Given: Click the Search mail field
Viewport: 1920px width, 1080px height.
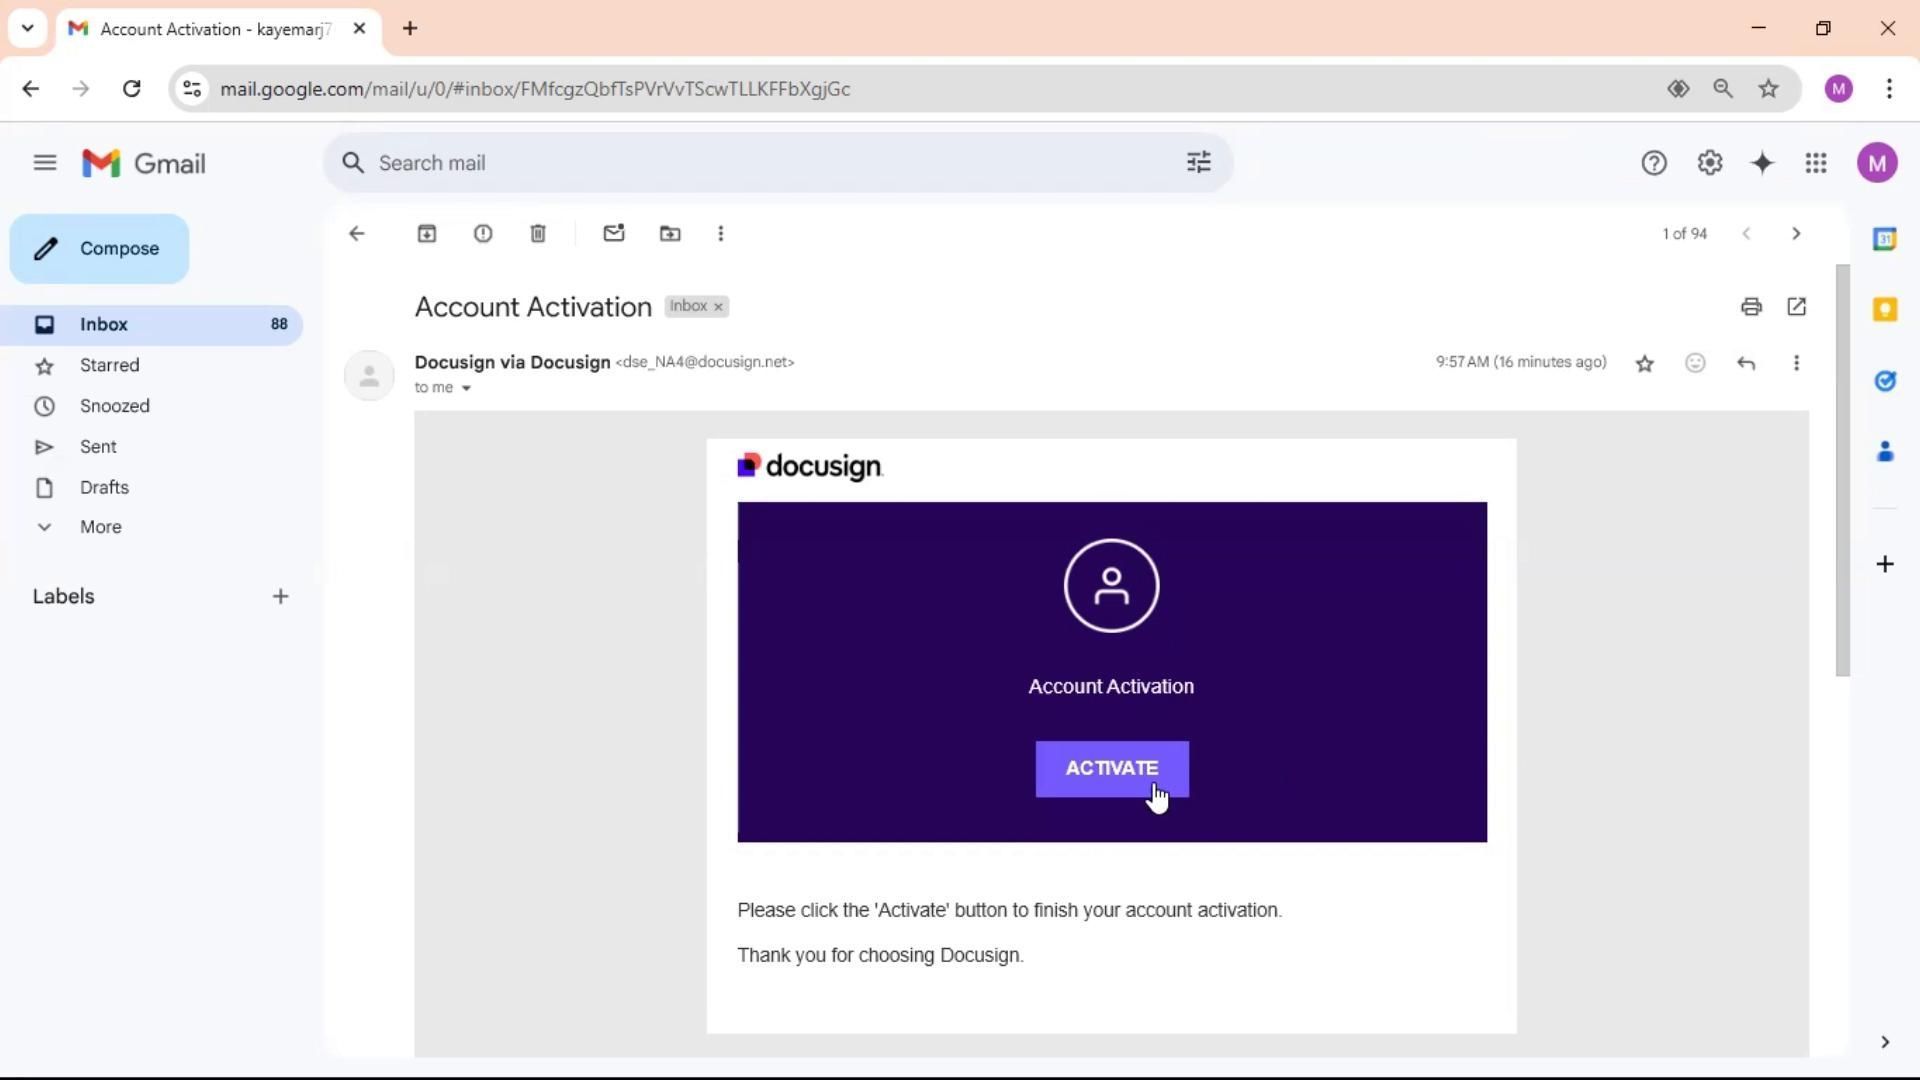Looking at the screenshot, I should (760, 163).
